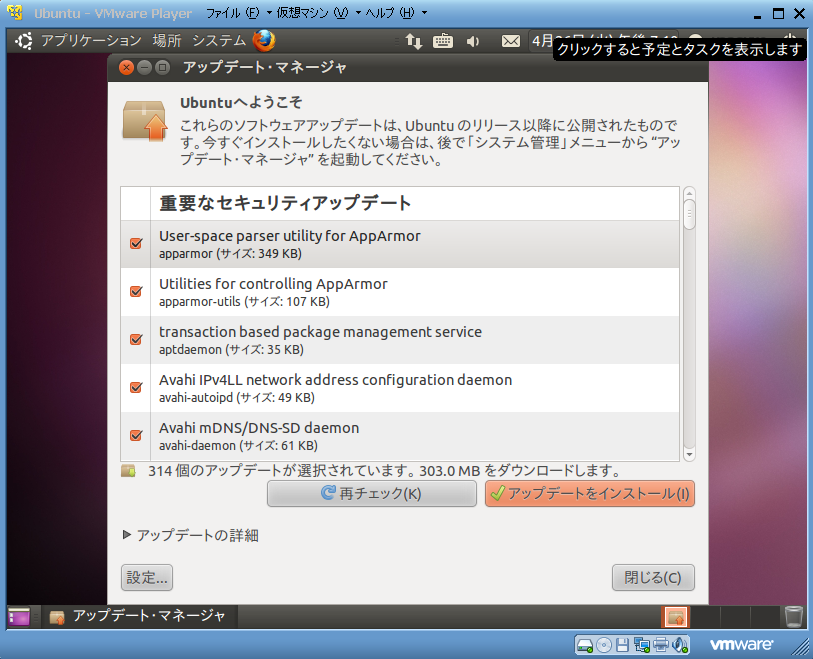Click the VMware network adapter status icon
The height and width of the screenshot is (659, 813).
coord(641,646)
